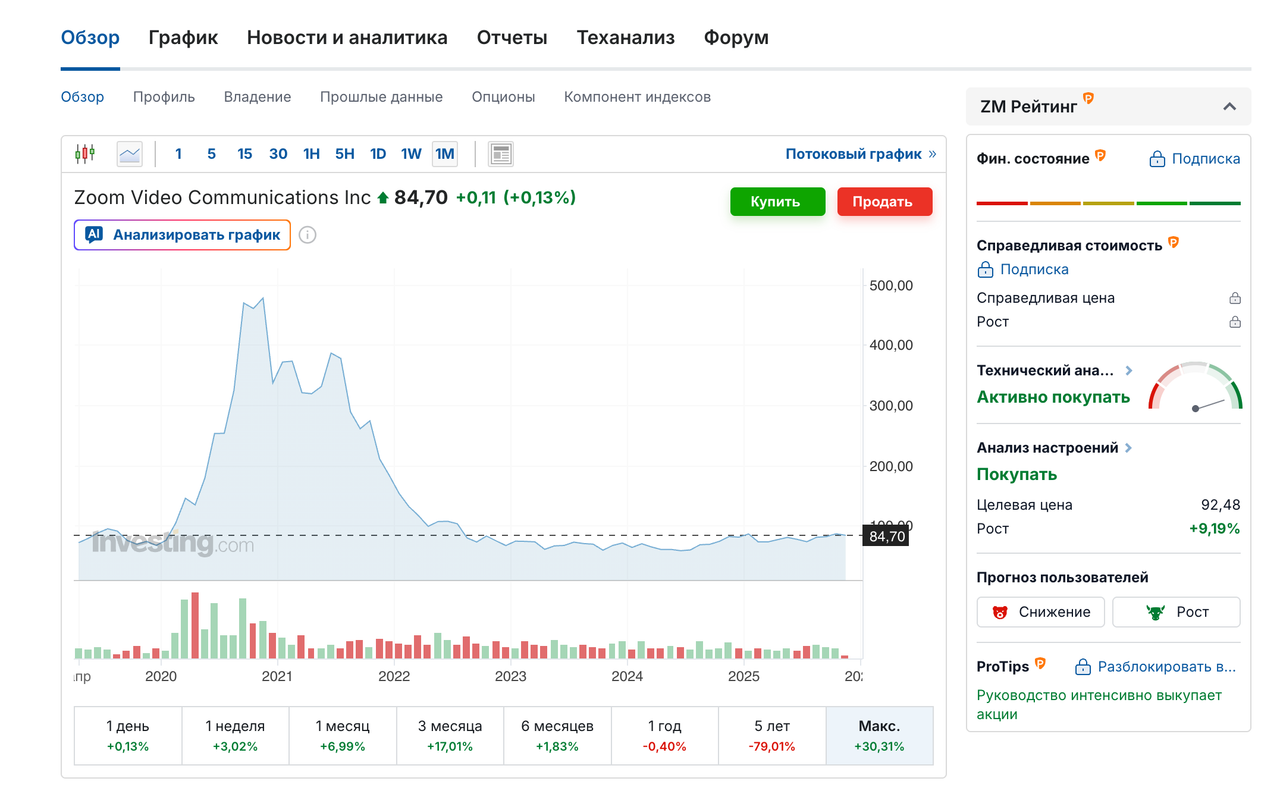1280x803 pixels.
Task: Click the lock icon on Рост fair value row
Action: click(1235, 322)
